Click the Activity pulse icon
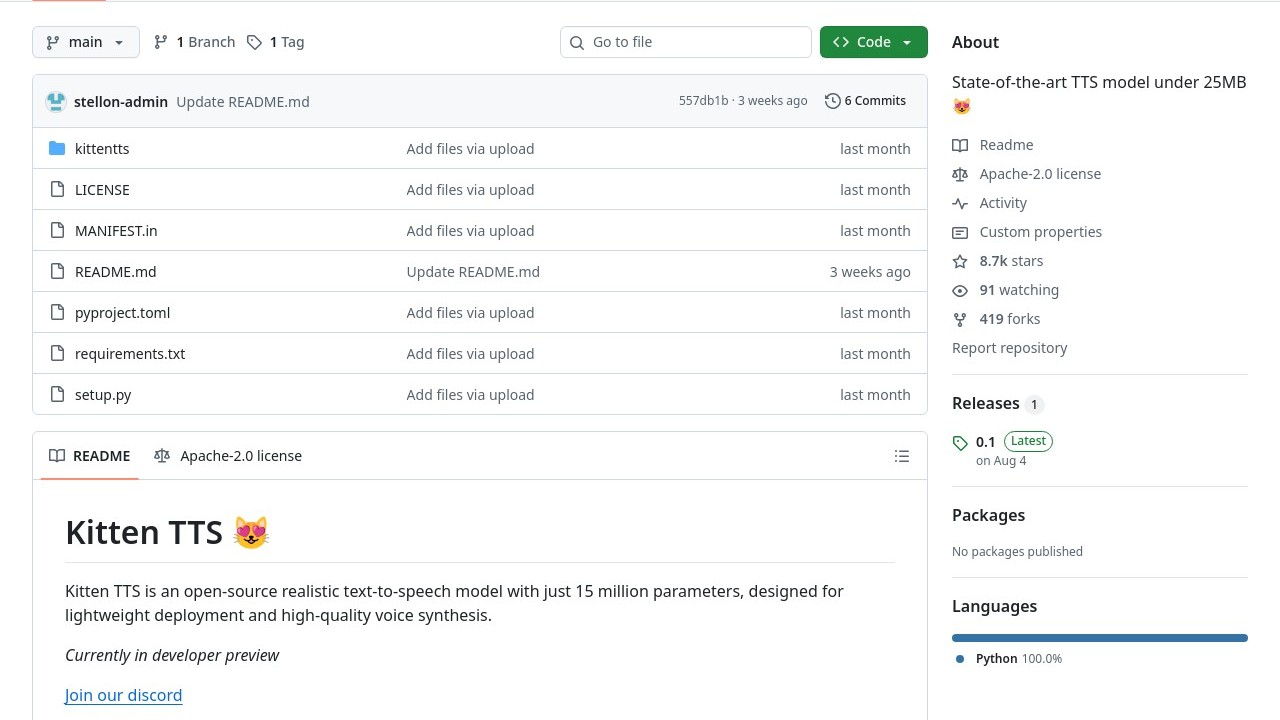Viewport: 1280px width, 720px height. tap(960, 203)
